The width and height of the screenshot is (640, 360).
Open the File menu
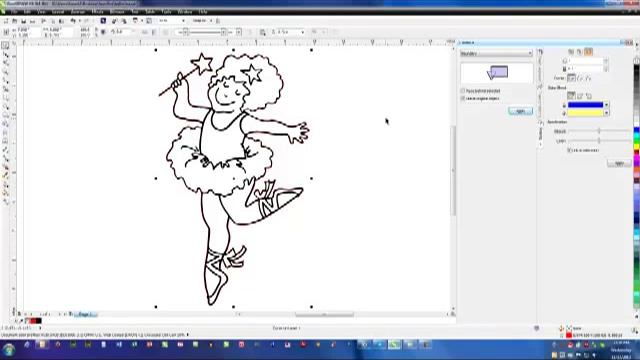[x=14, y=12]
